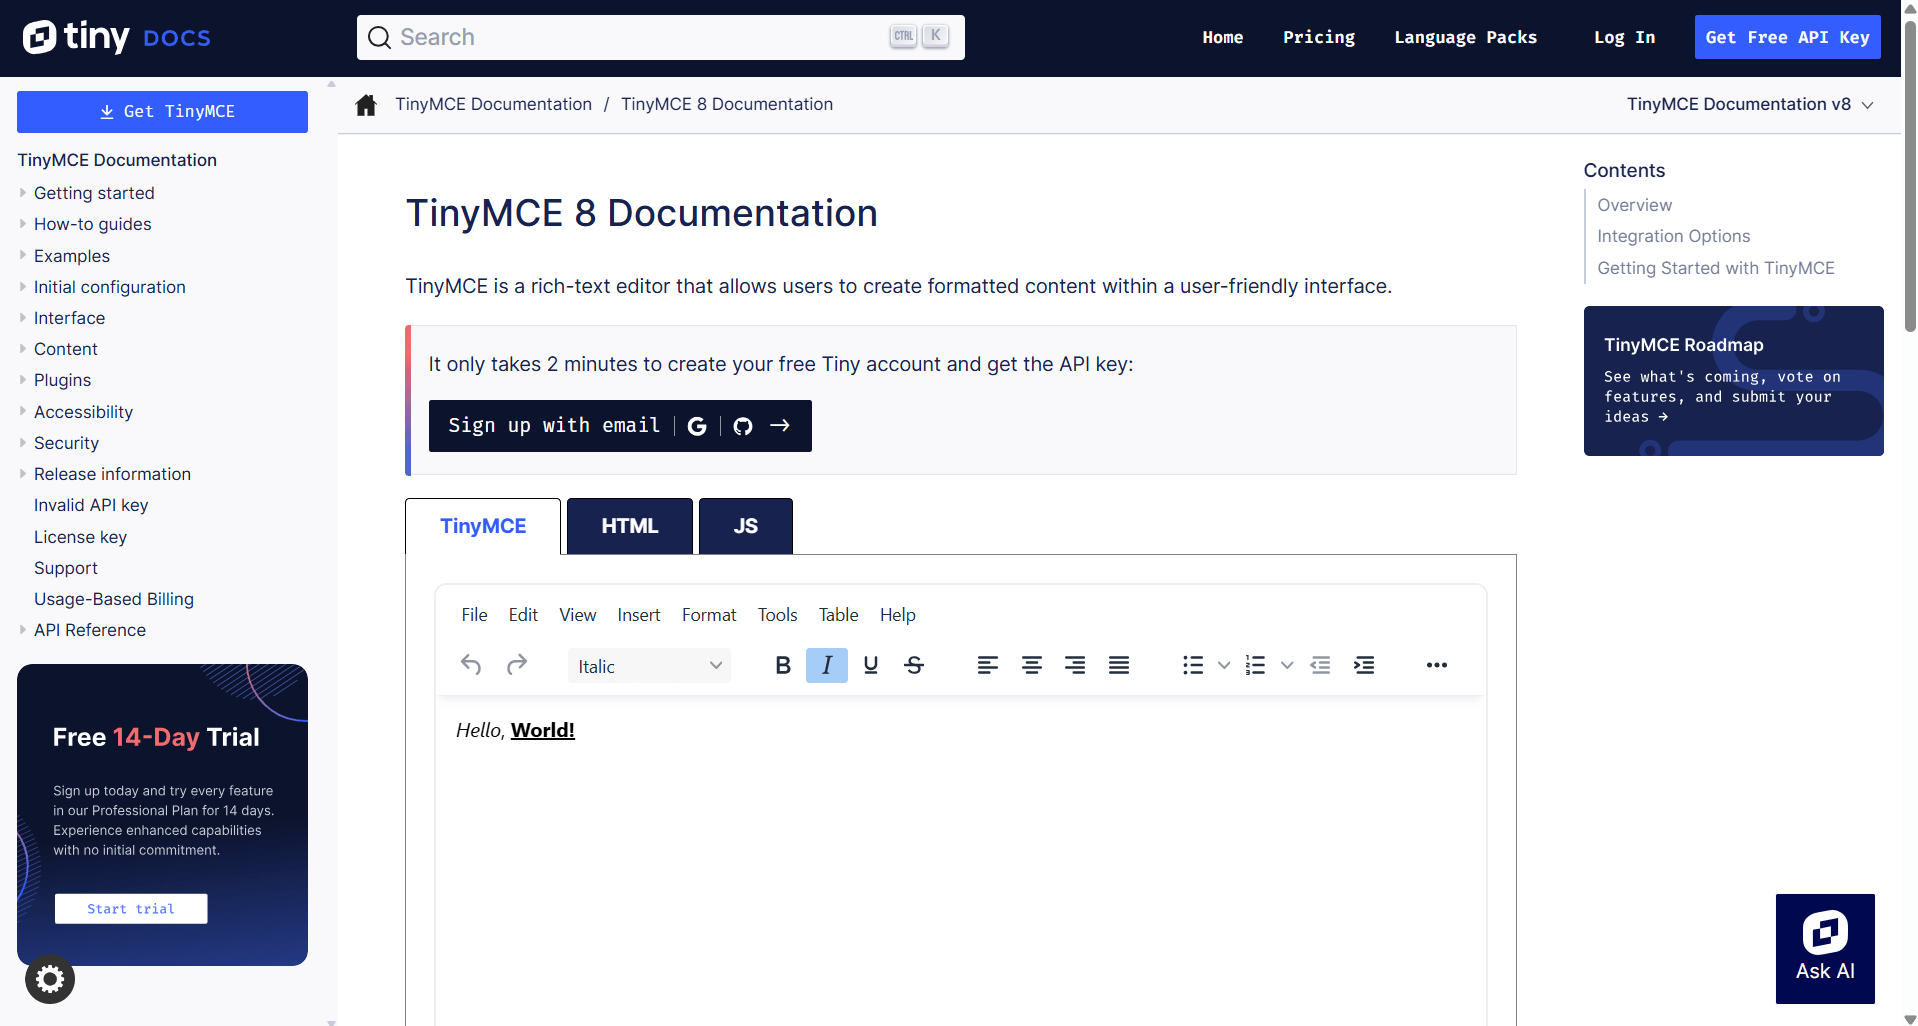Image resolution: width=1918 pixels, height=1026 pixels.
Task: Expand the Getting started sidebar section
Action: [94, 193]
